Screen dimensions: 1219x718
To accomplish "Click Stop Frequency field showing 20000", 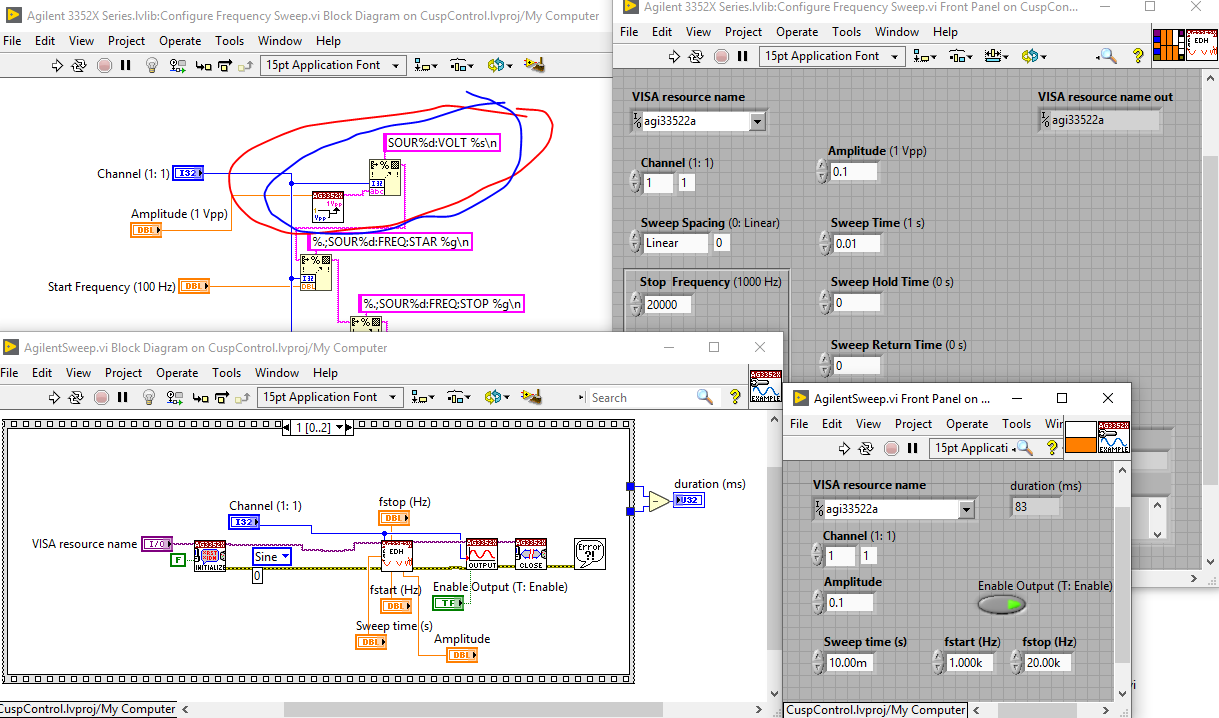I will click(667, 304).
